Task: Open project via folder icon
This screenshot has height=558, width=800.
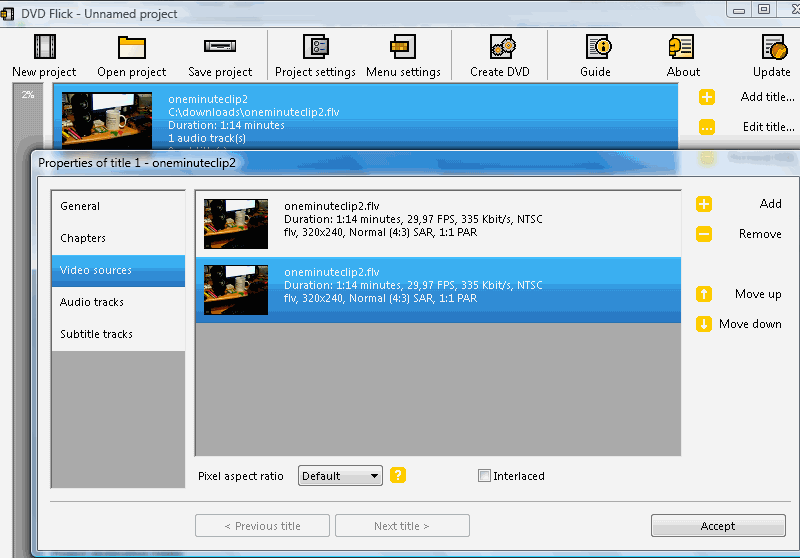Action: tap(132, 47)
